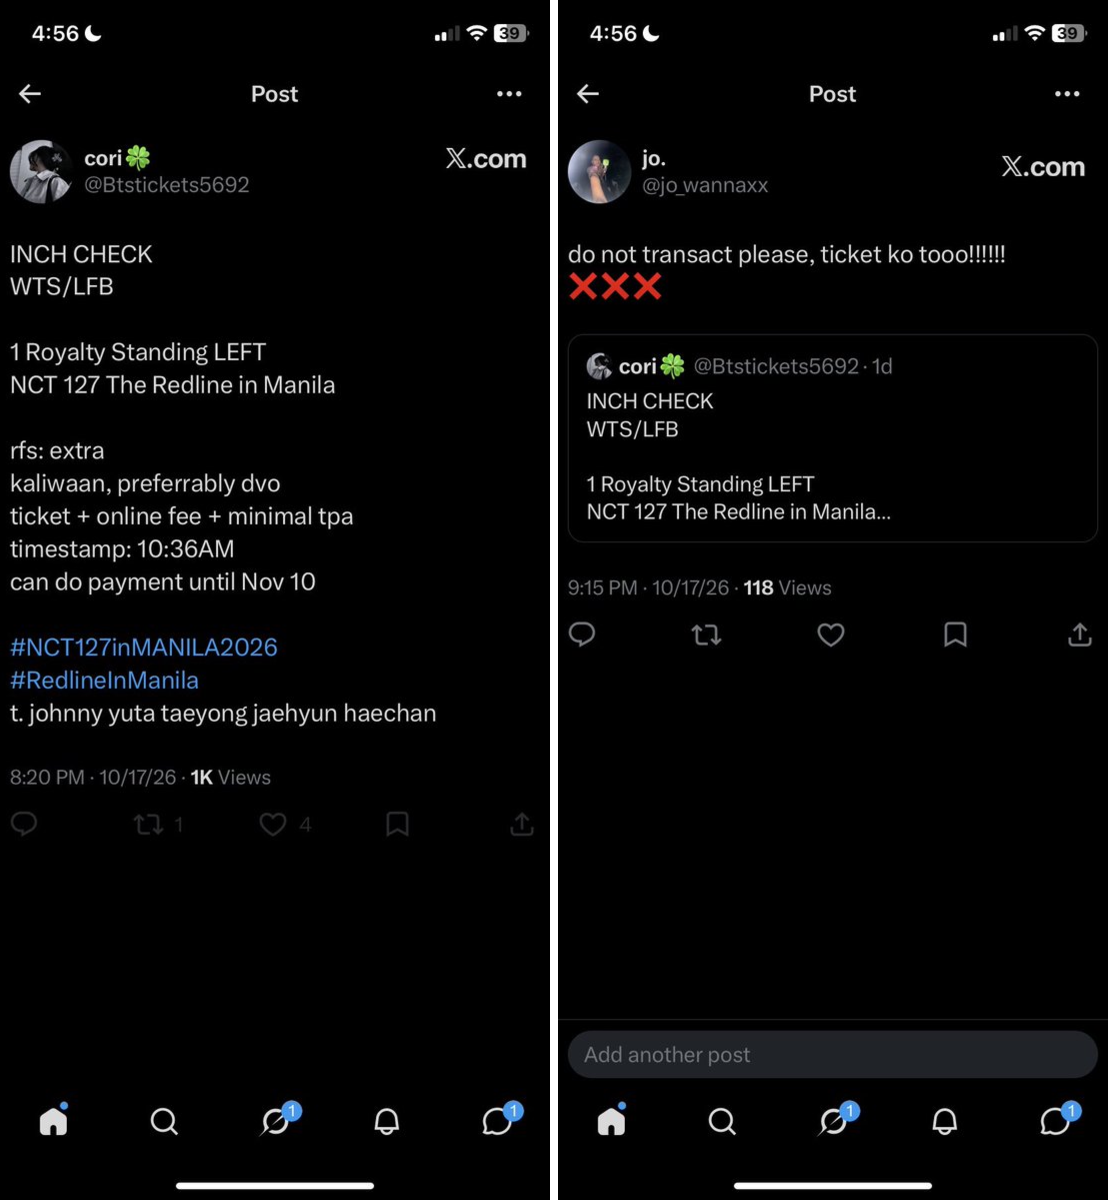Open Notifications bell in right screen

pyautogui.click(x=945, y=1121)
